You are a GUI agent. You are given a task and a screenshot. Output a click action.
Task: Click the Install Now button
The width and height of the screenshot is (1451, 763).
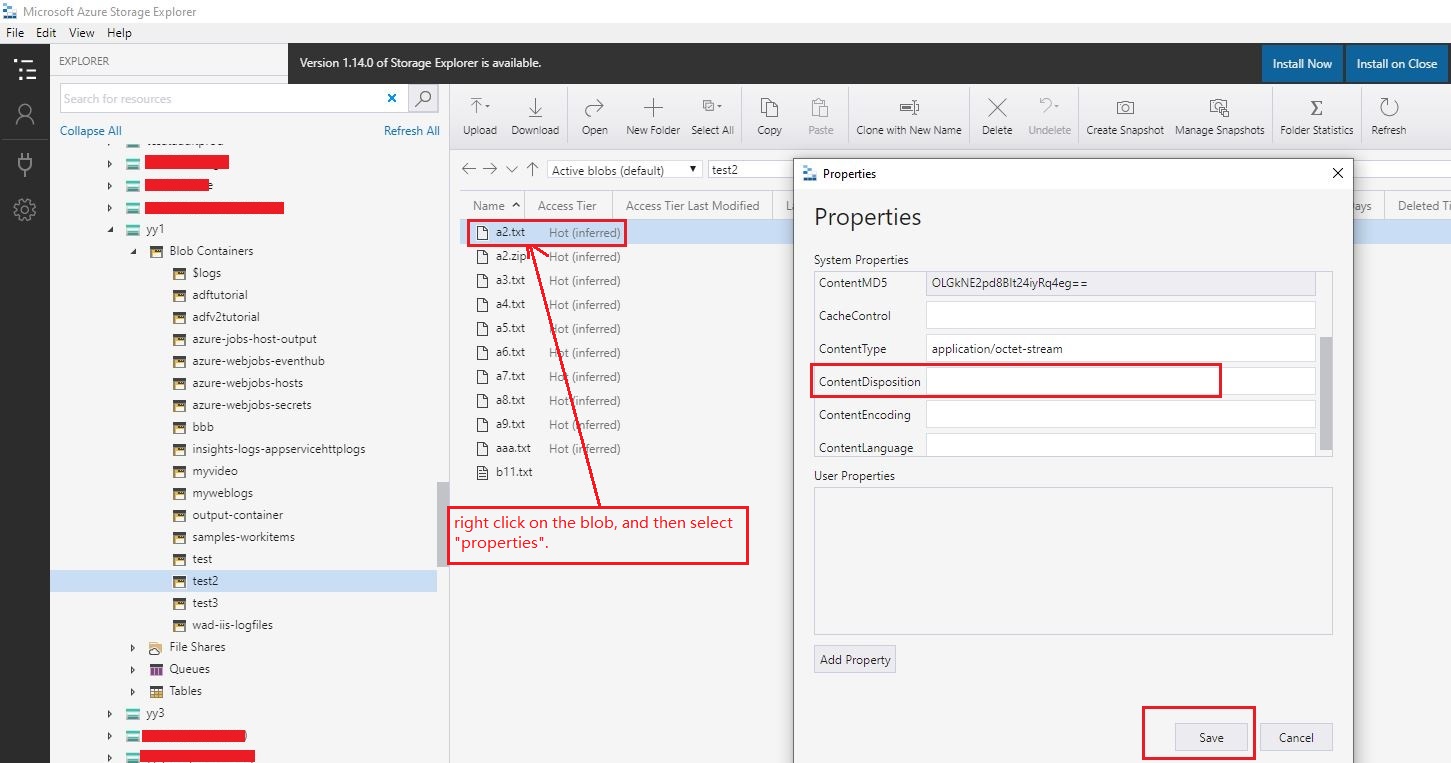click(x=1302, y=63)
